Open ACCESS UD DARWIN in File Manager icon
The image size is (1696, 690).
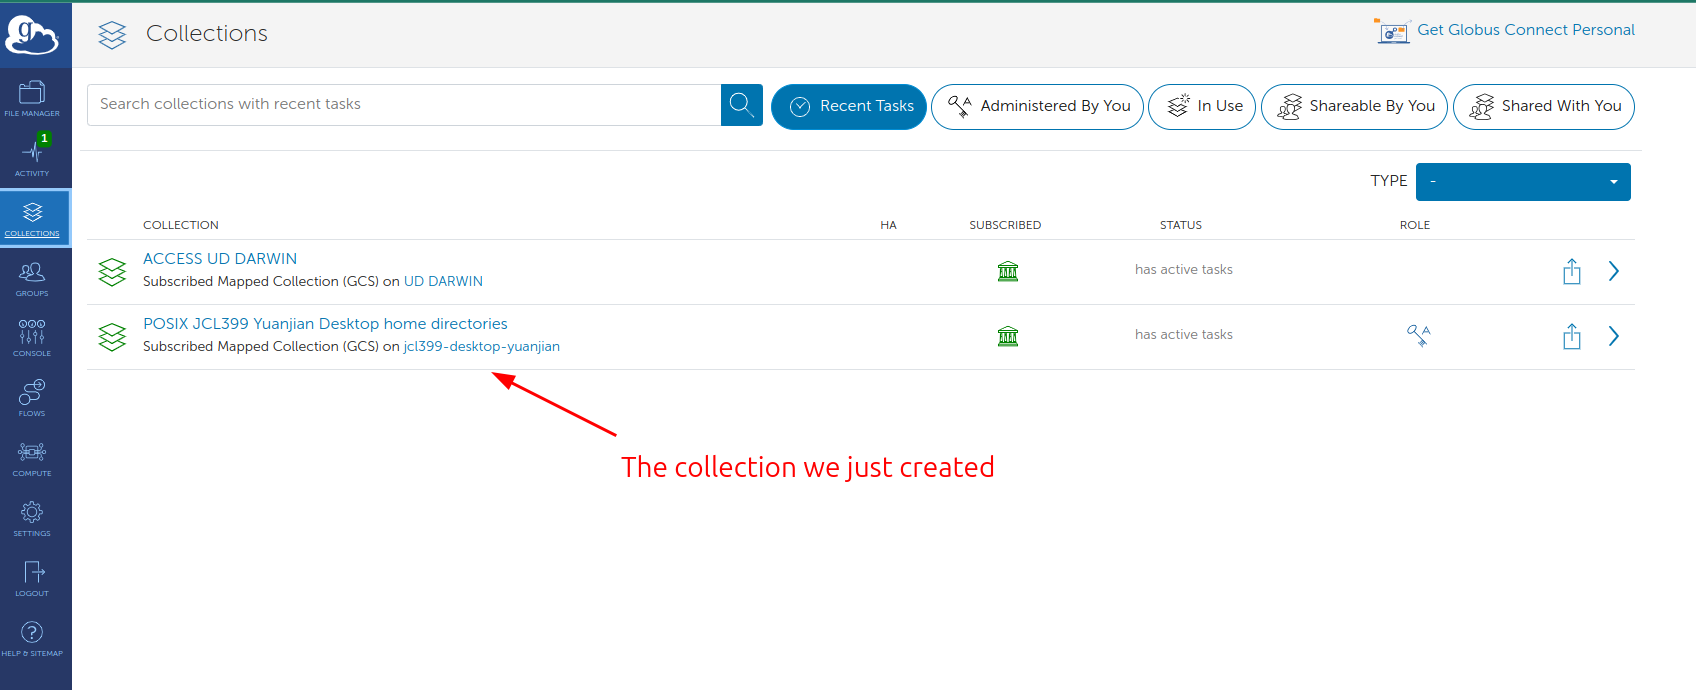point(1572,271)
